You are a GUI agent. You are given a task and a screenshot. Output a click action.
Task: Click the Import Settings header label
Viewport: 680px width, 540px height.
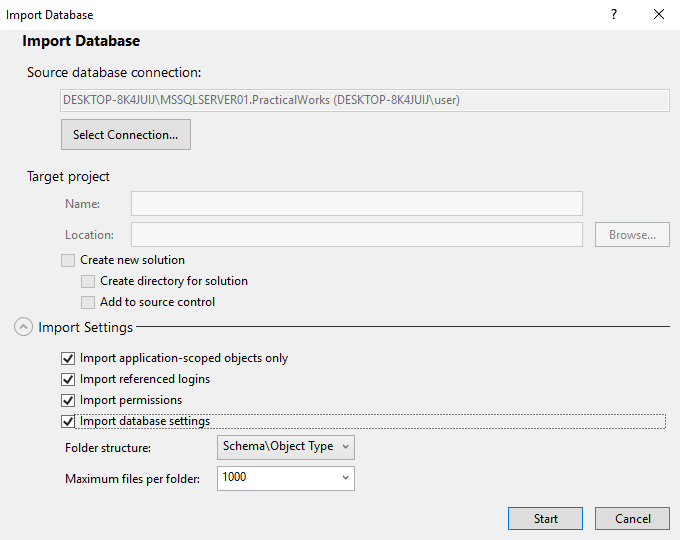[x=85, y=327]
